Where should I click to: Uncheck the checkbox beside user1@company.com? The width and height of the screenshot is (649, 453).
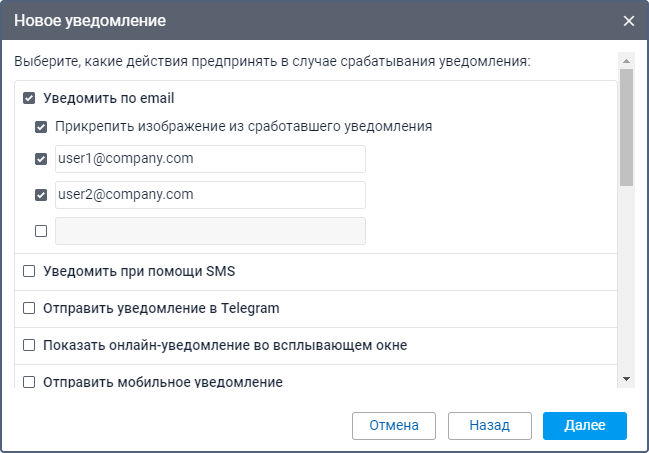41,159
